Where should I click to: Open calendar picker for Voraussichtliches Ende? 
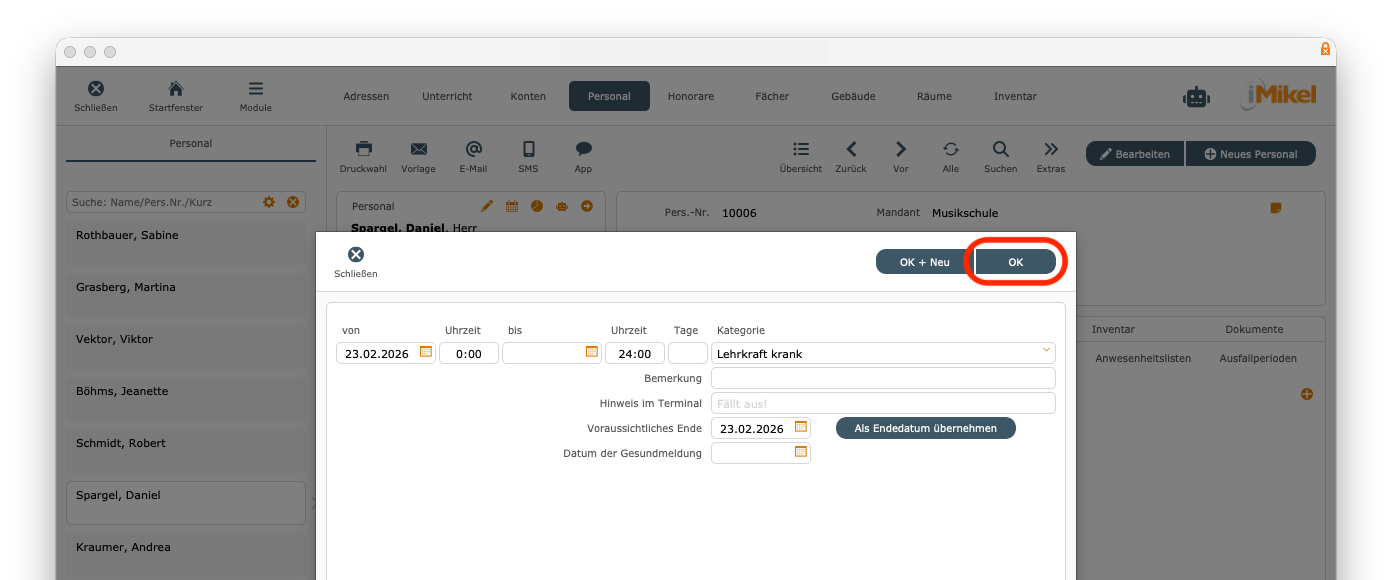800,427
